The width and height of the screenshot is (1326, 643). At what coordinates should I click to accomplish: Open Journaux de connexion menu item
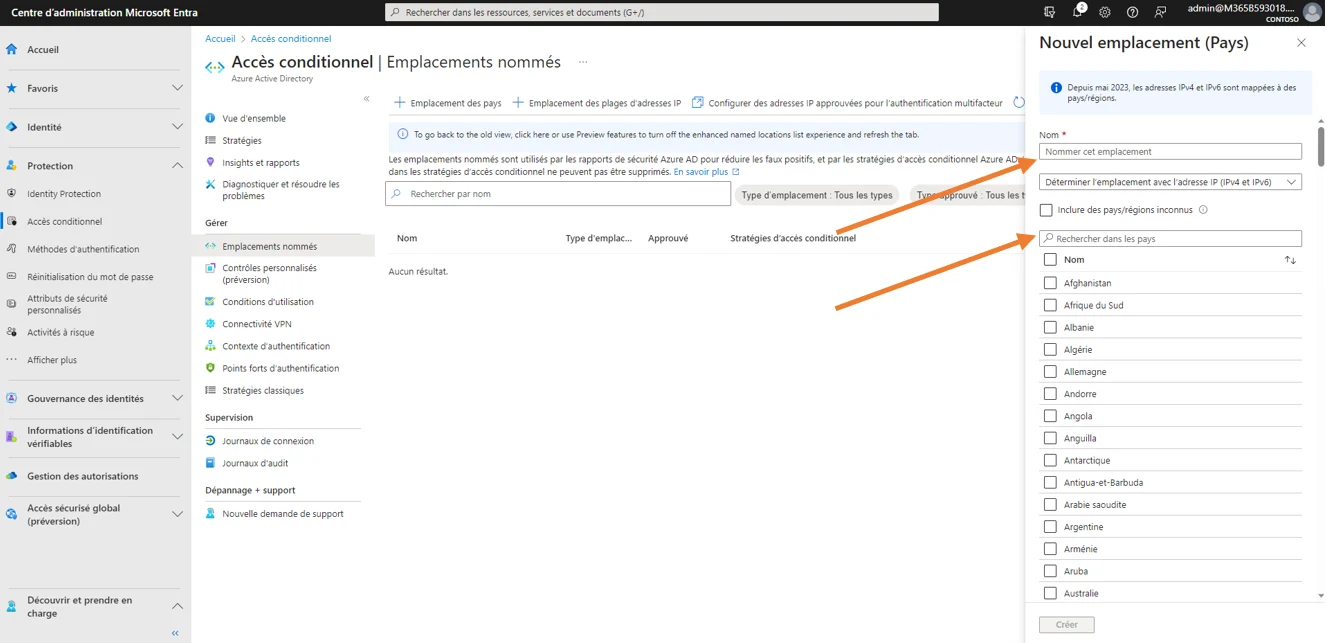pos(267,441)
